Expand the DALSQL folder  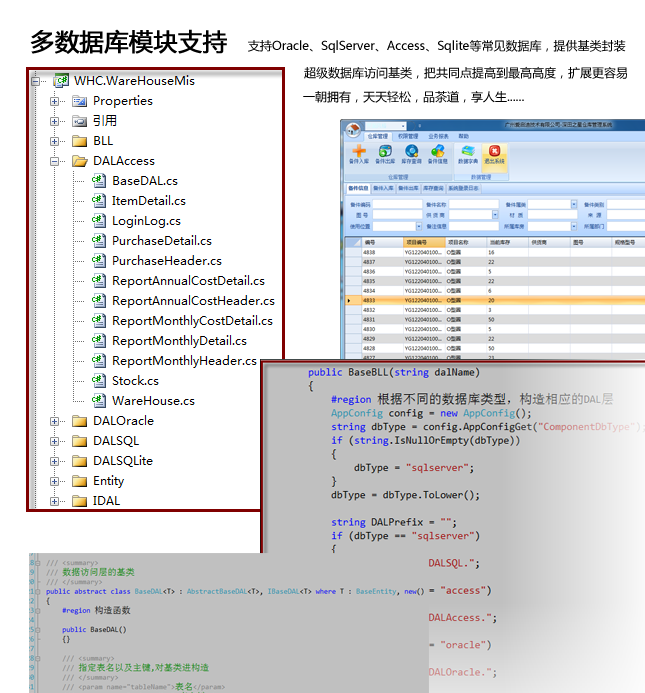click(x=54, y=442)
